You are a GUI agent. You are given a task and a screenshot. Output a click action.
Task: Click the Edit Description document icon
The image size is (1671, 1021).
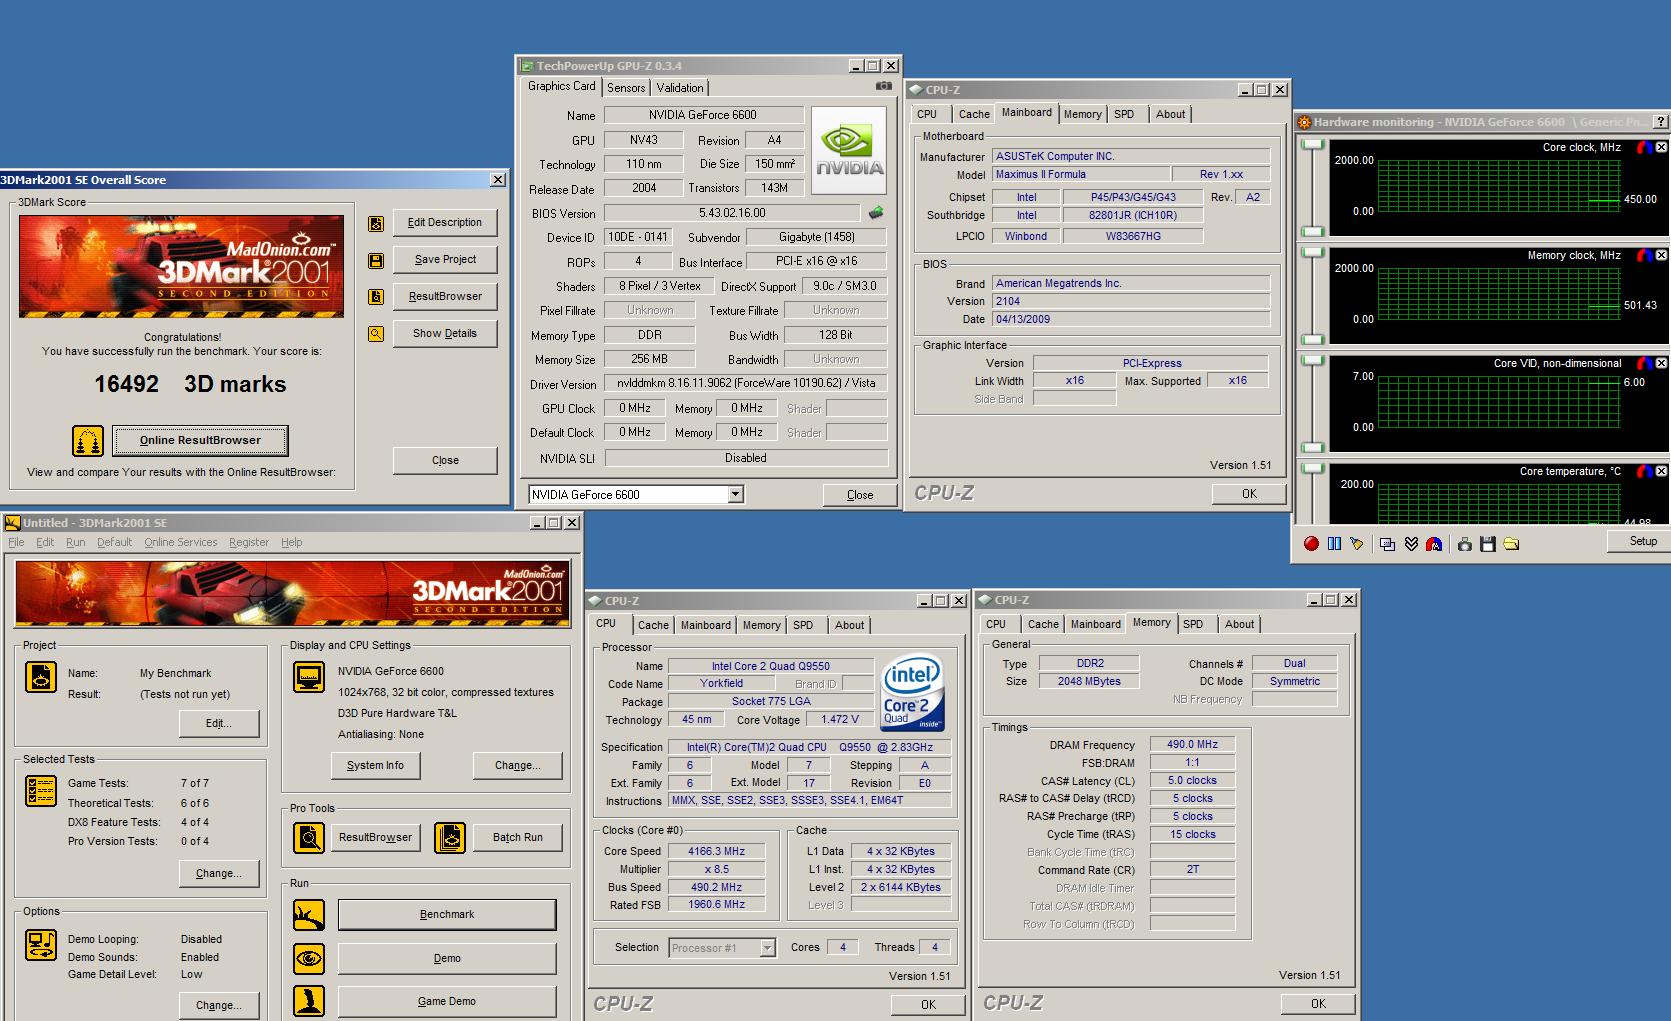tap(376, 223)
